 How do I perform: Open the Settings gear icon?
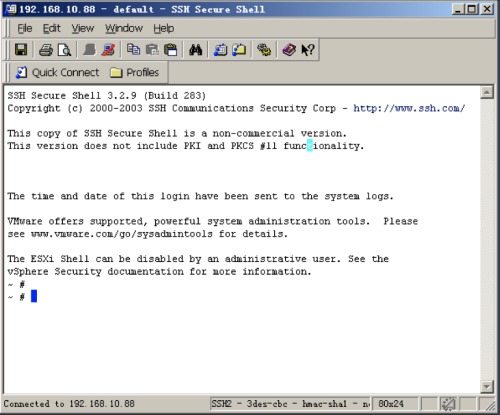(x=264, y=50)
